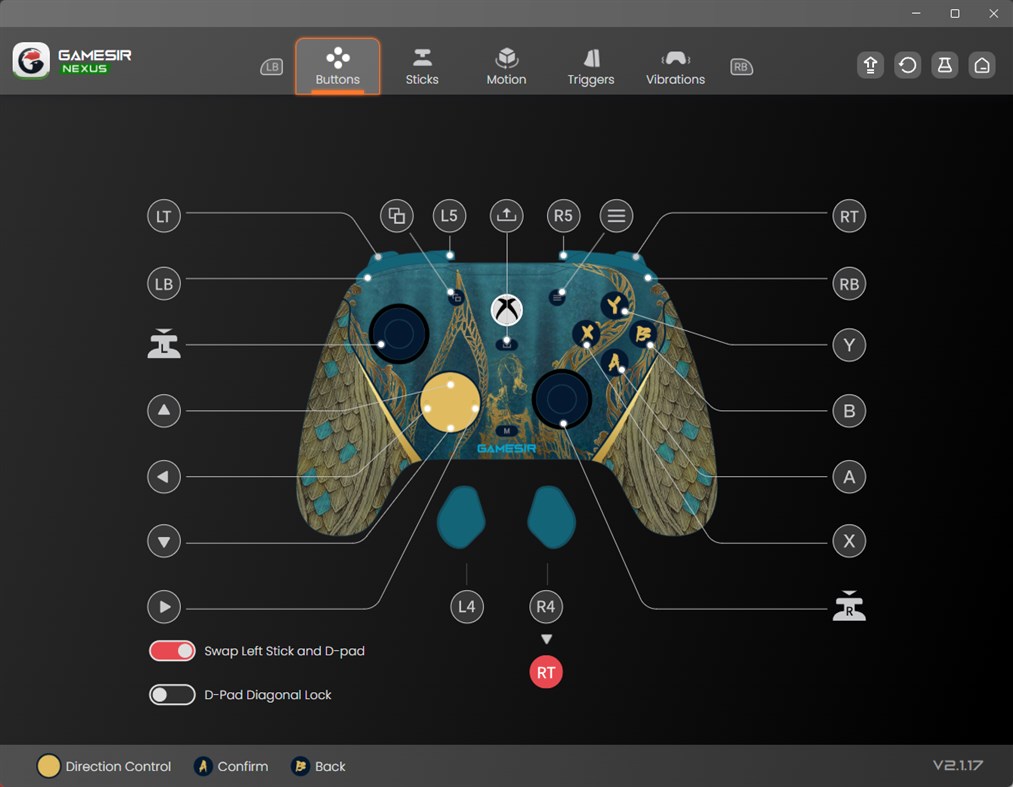Select the R4 paddle mapping button
The height and width of the screenshot is (787, 1013).
click(x=546, y=606)
